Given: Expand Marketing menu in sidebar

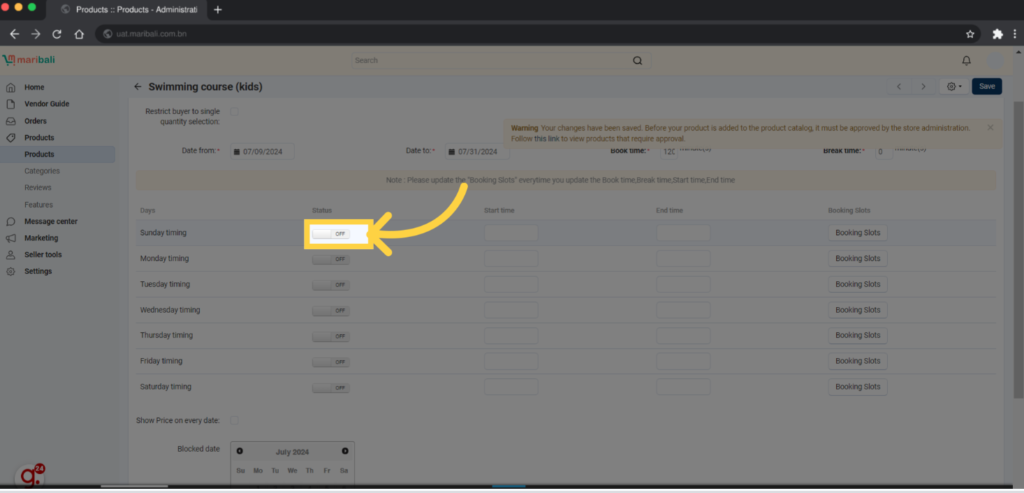Looking at the screenshot, I should [41, 238].
